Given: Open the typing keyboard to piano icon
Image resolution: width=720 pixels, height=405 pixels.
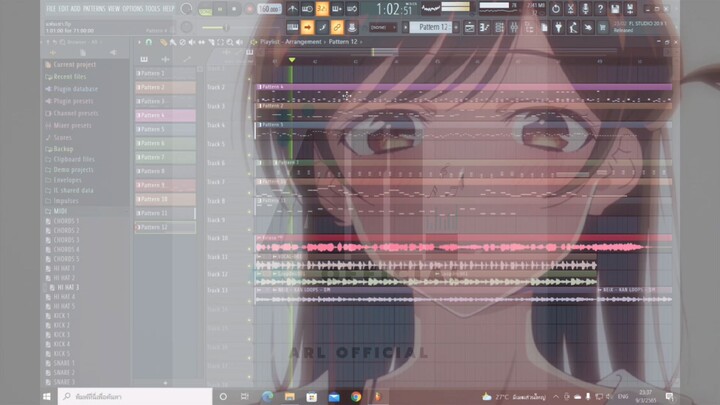Looking at the screenshot, I should [292, 27].
